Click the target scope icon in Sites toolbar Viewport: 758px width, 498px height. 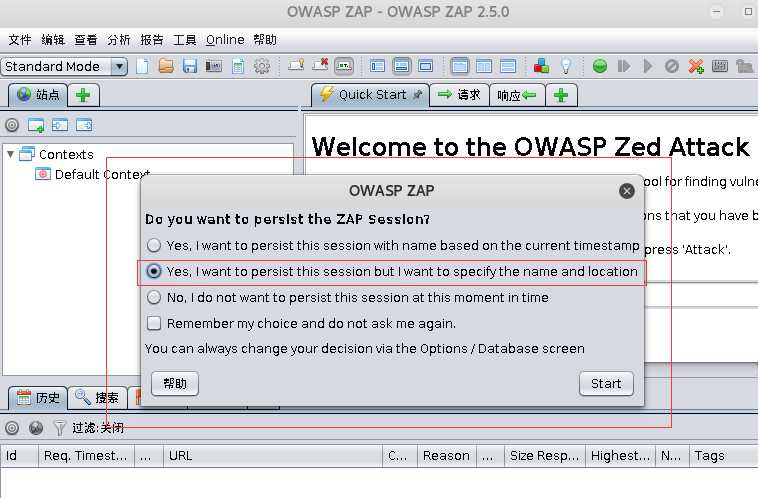pyautogui.click(x=12, y=125)
